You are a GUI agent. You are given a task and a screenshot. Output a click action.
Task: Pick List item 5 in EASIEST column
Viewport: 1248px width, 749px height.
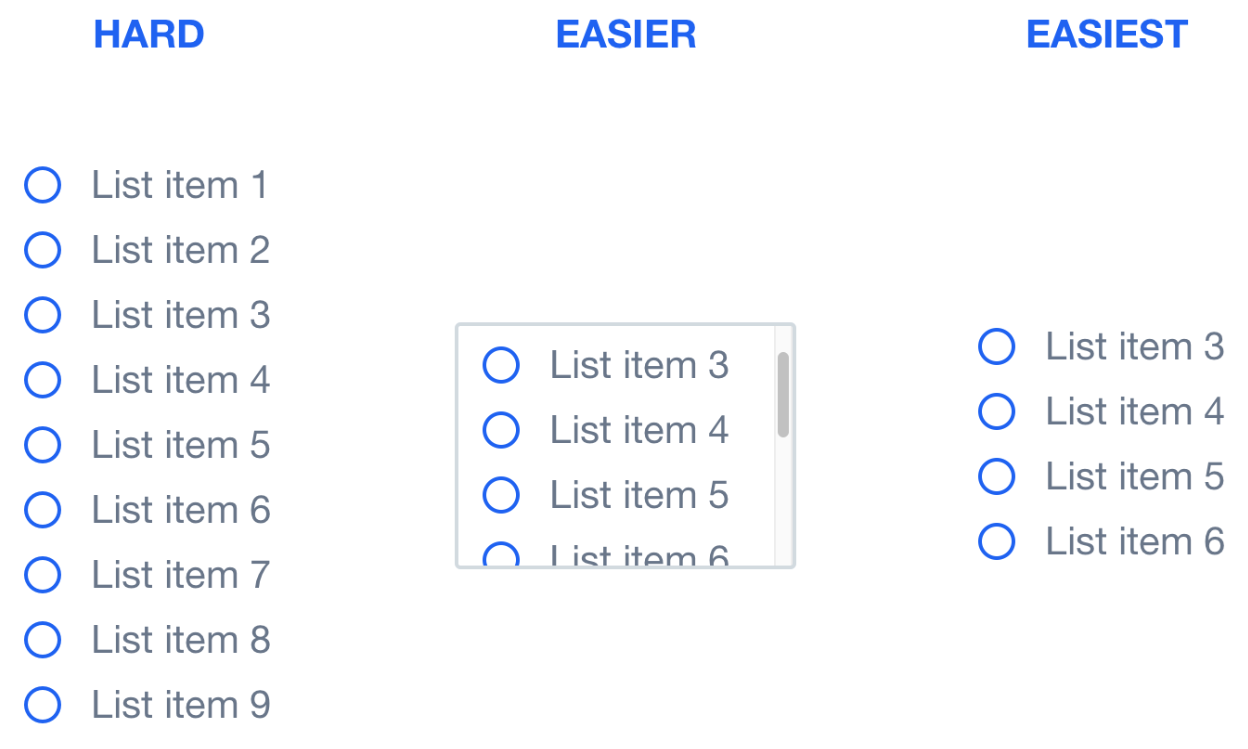[x=997, y=477]
